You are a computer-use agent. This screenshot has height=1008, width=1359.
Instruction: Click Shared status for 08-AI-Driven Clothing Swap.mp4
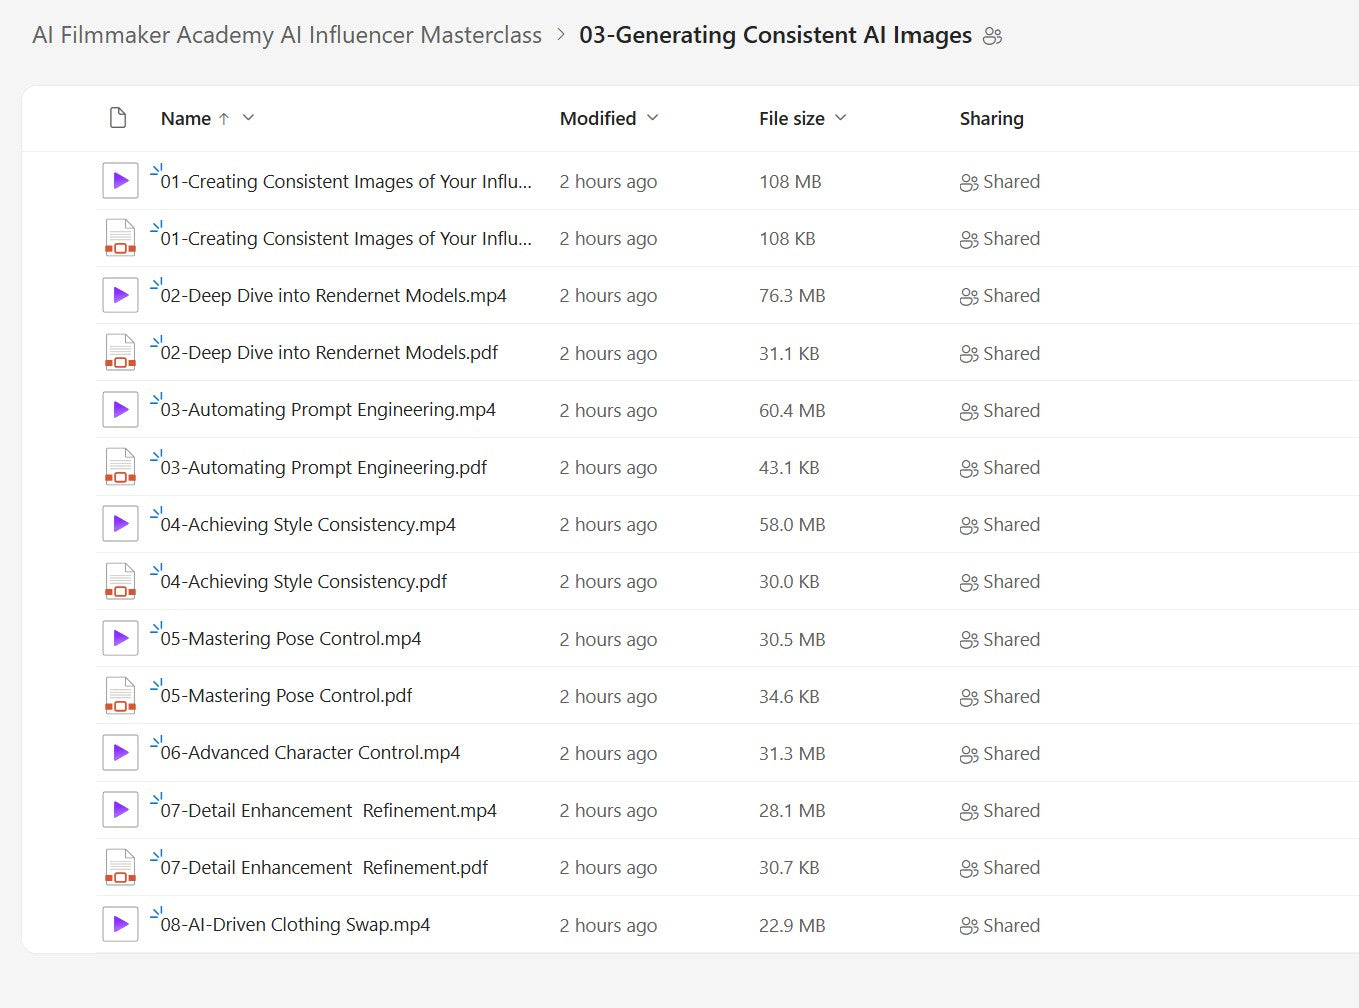tap(1000, 926)
